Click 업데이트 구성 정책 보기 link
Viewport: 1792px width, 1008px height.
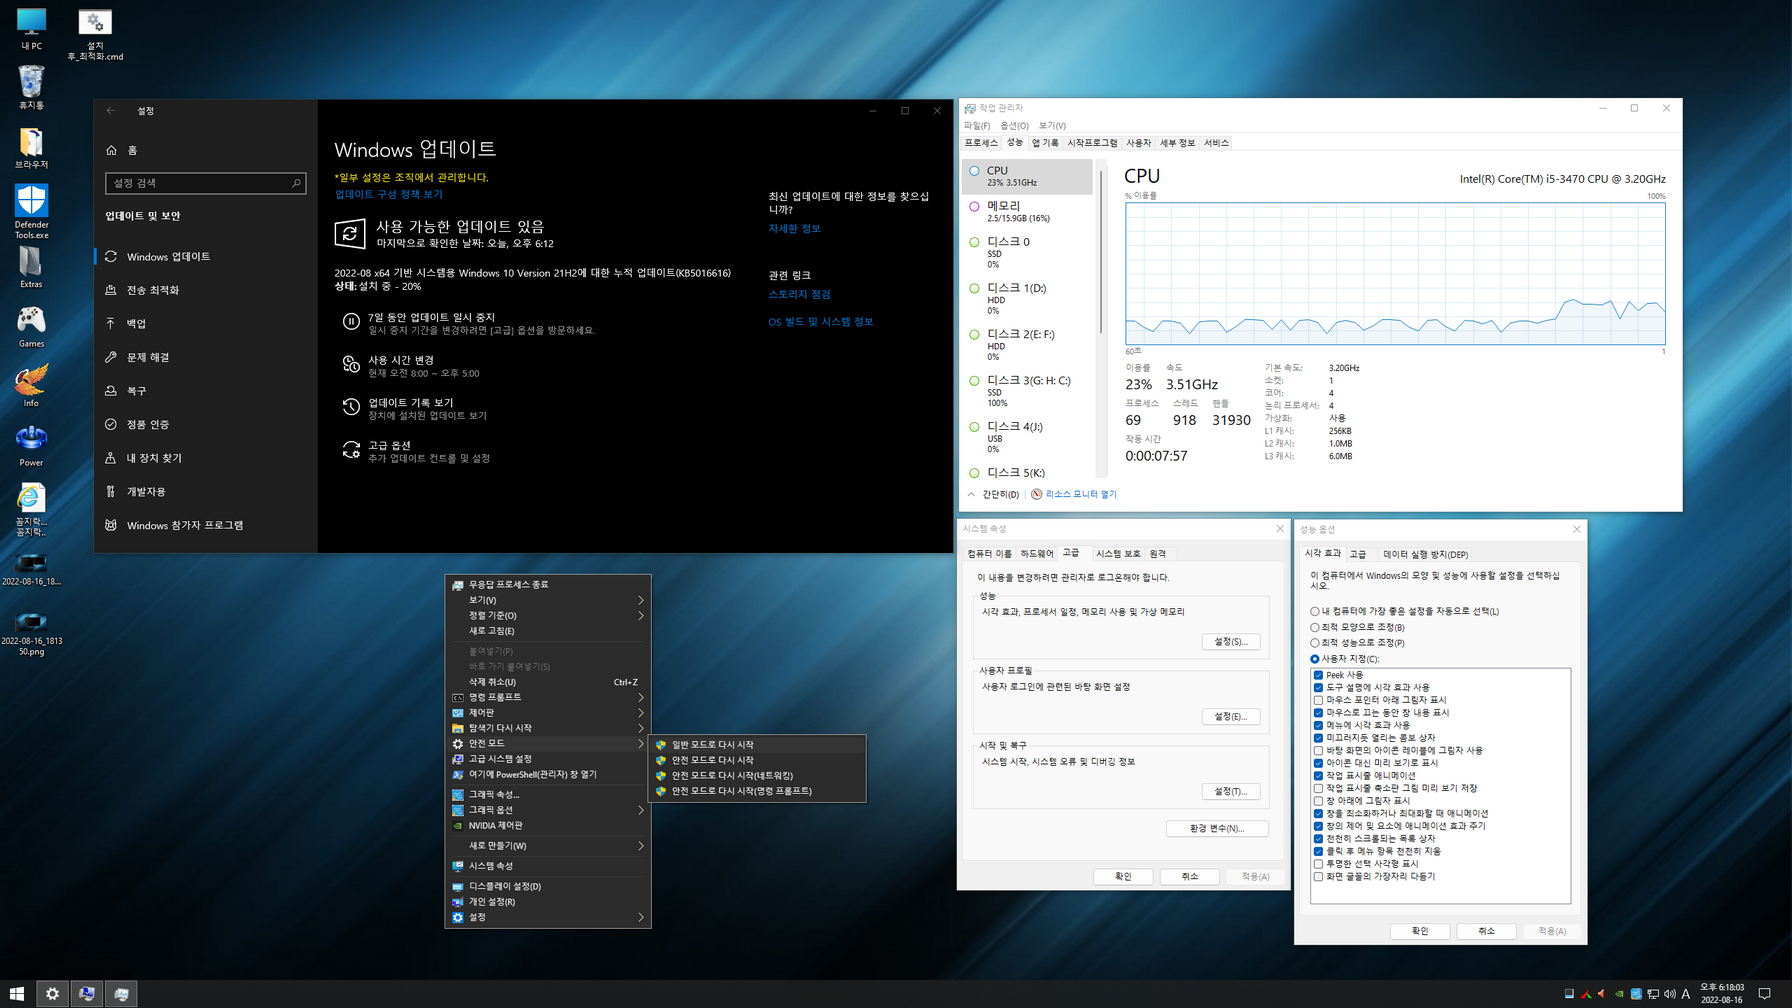coord(388,195)
